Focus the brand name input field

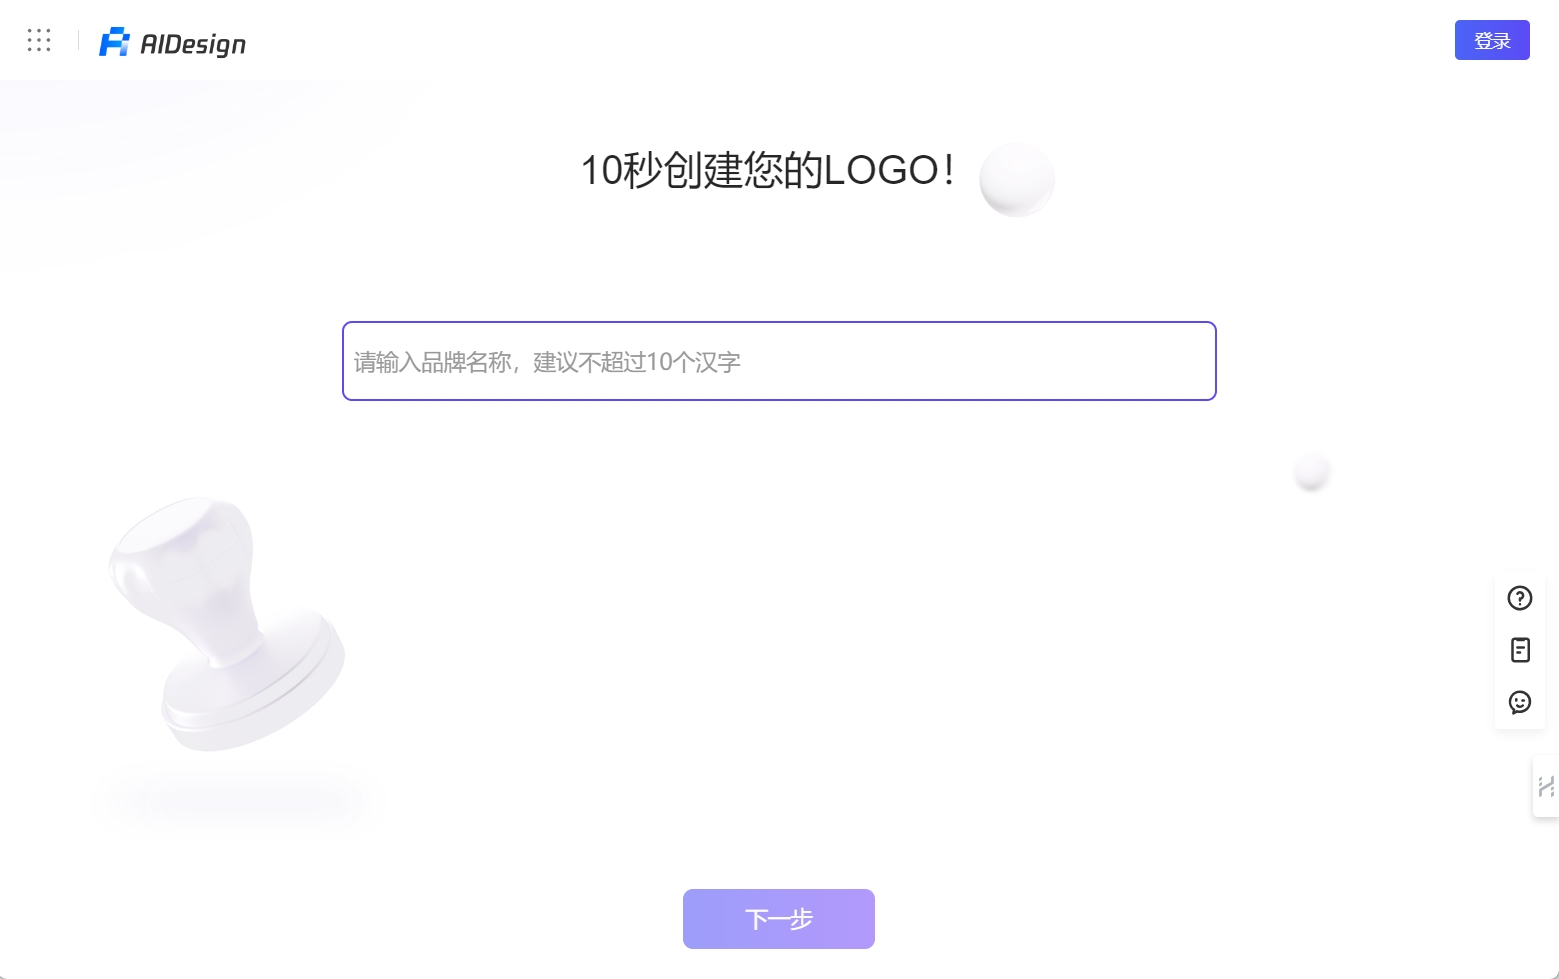pyautogui.click(x=779, y=361)
